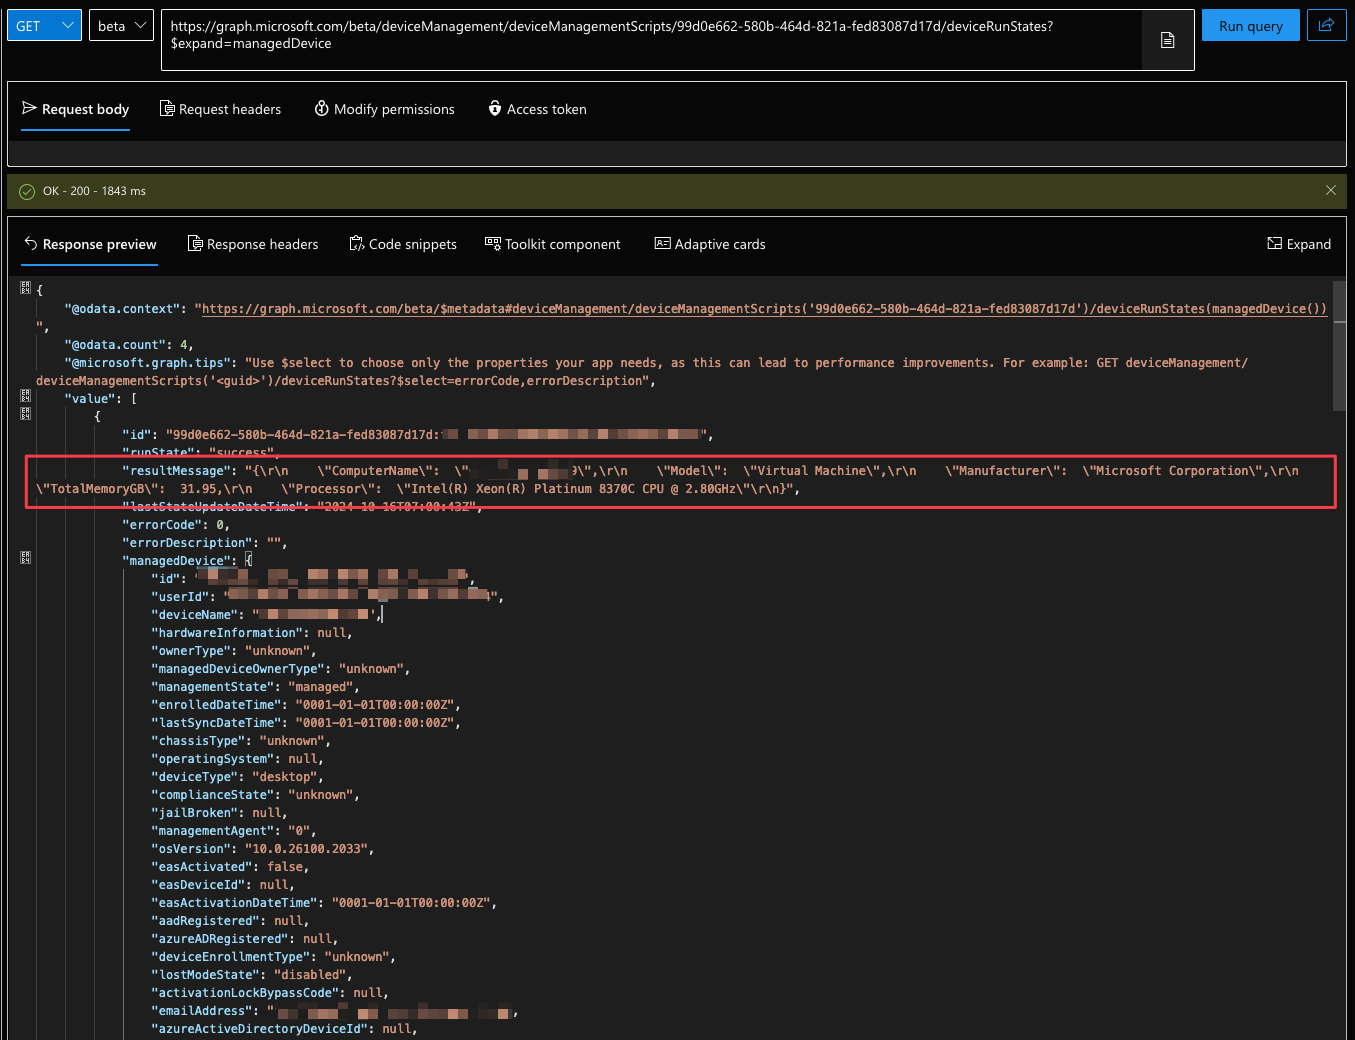This screenshot has height=1040, width=1355.
Task: Click "hardwareInformation": null line
Action: (252, 633)
